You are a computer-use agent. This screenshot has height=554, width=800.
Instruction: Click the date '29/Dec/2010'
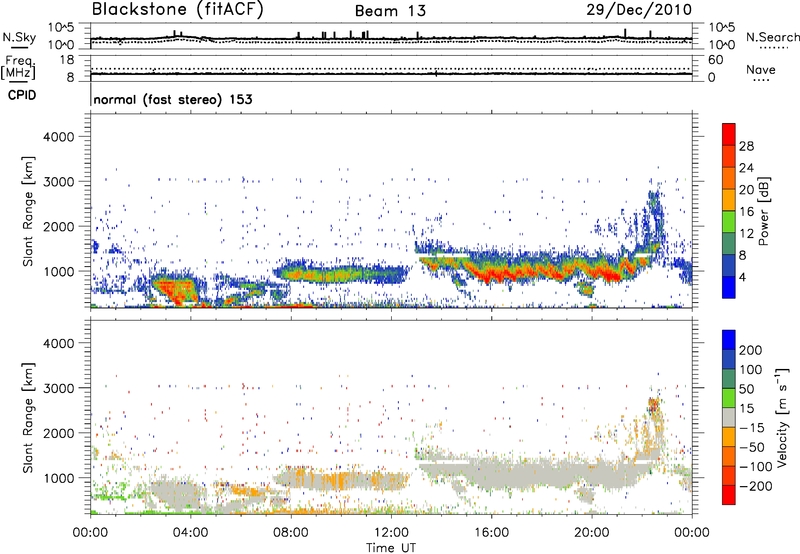(x=639, y=10)
